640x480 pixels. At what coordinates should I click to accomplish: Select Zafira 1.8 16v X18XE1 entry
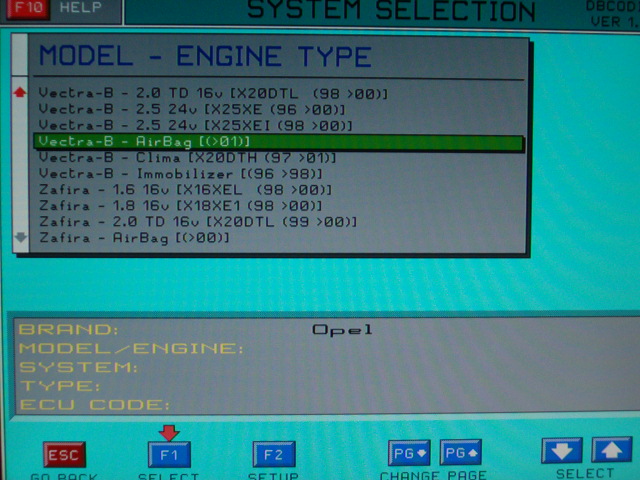coord(180,206)
